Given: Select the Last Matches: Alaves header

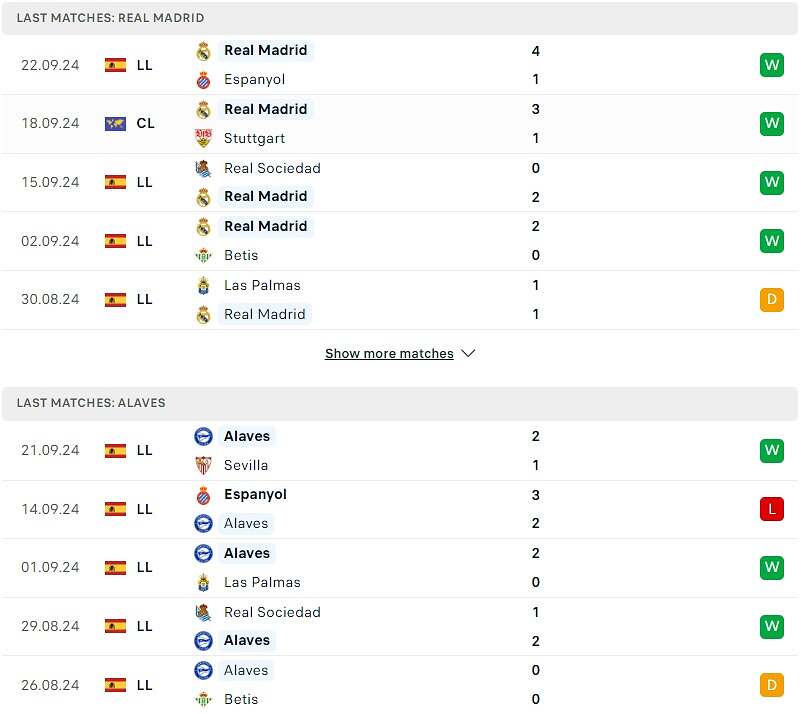Looking at the screenshot, I should [x=91, y=403].
